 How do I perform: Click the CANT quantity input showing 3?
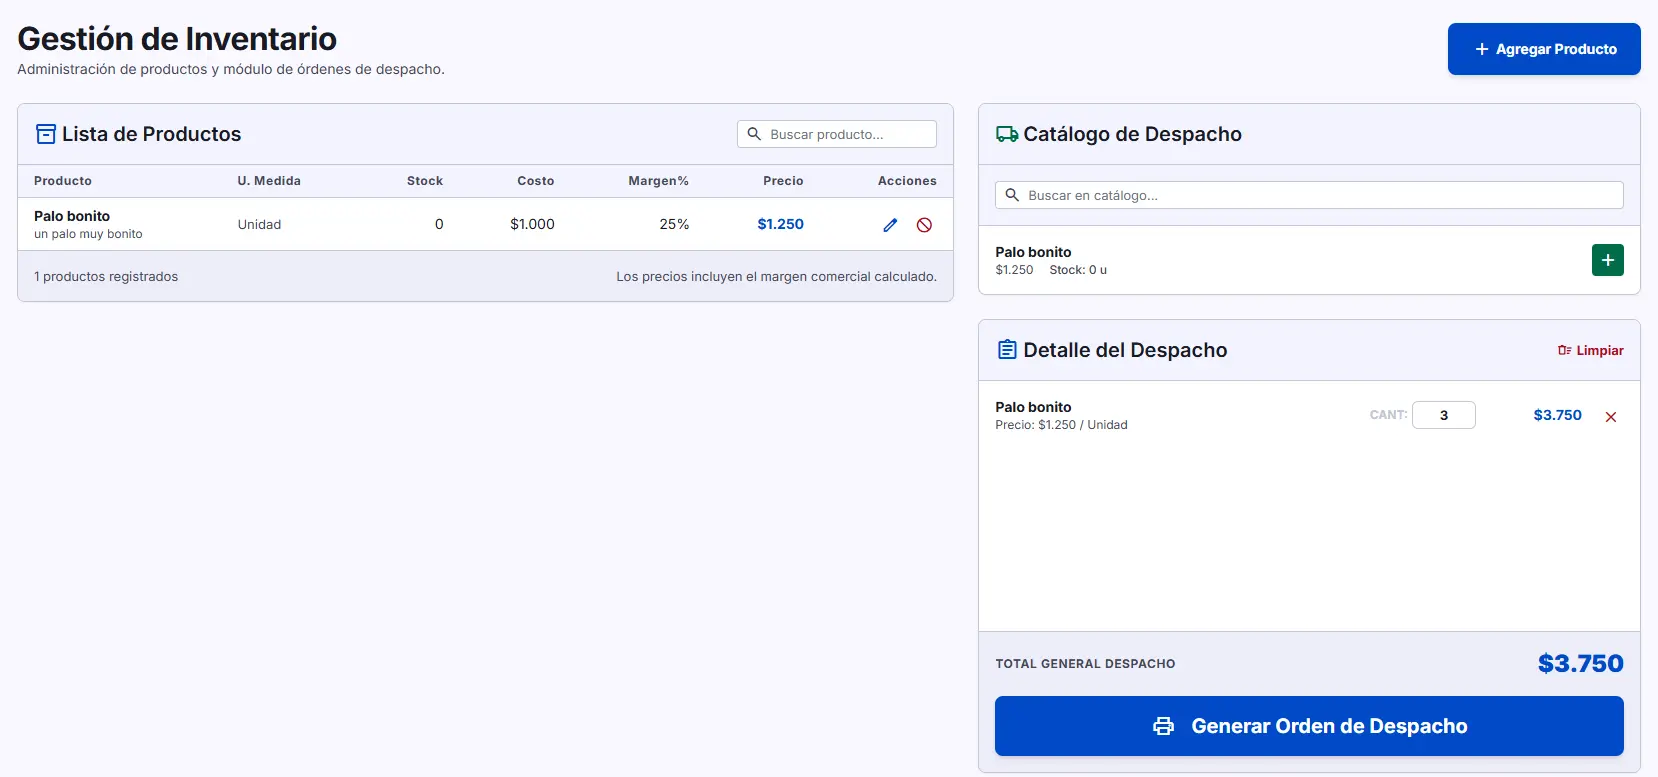1443,415
